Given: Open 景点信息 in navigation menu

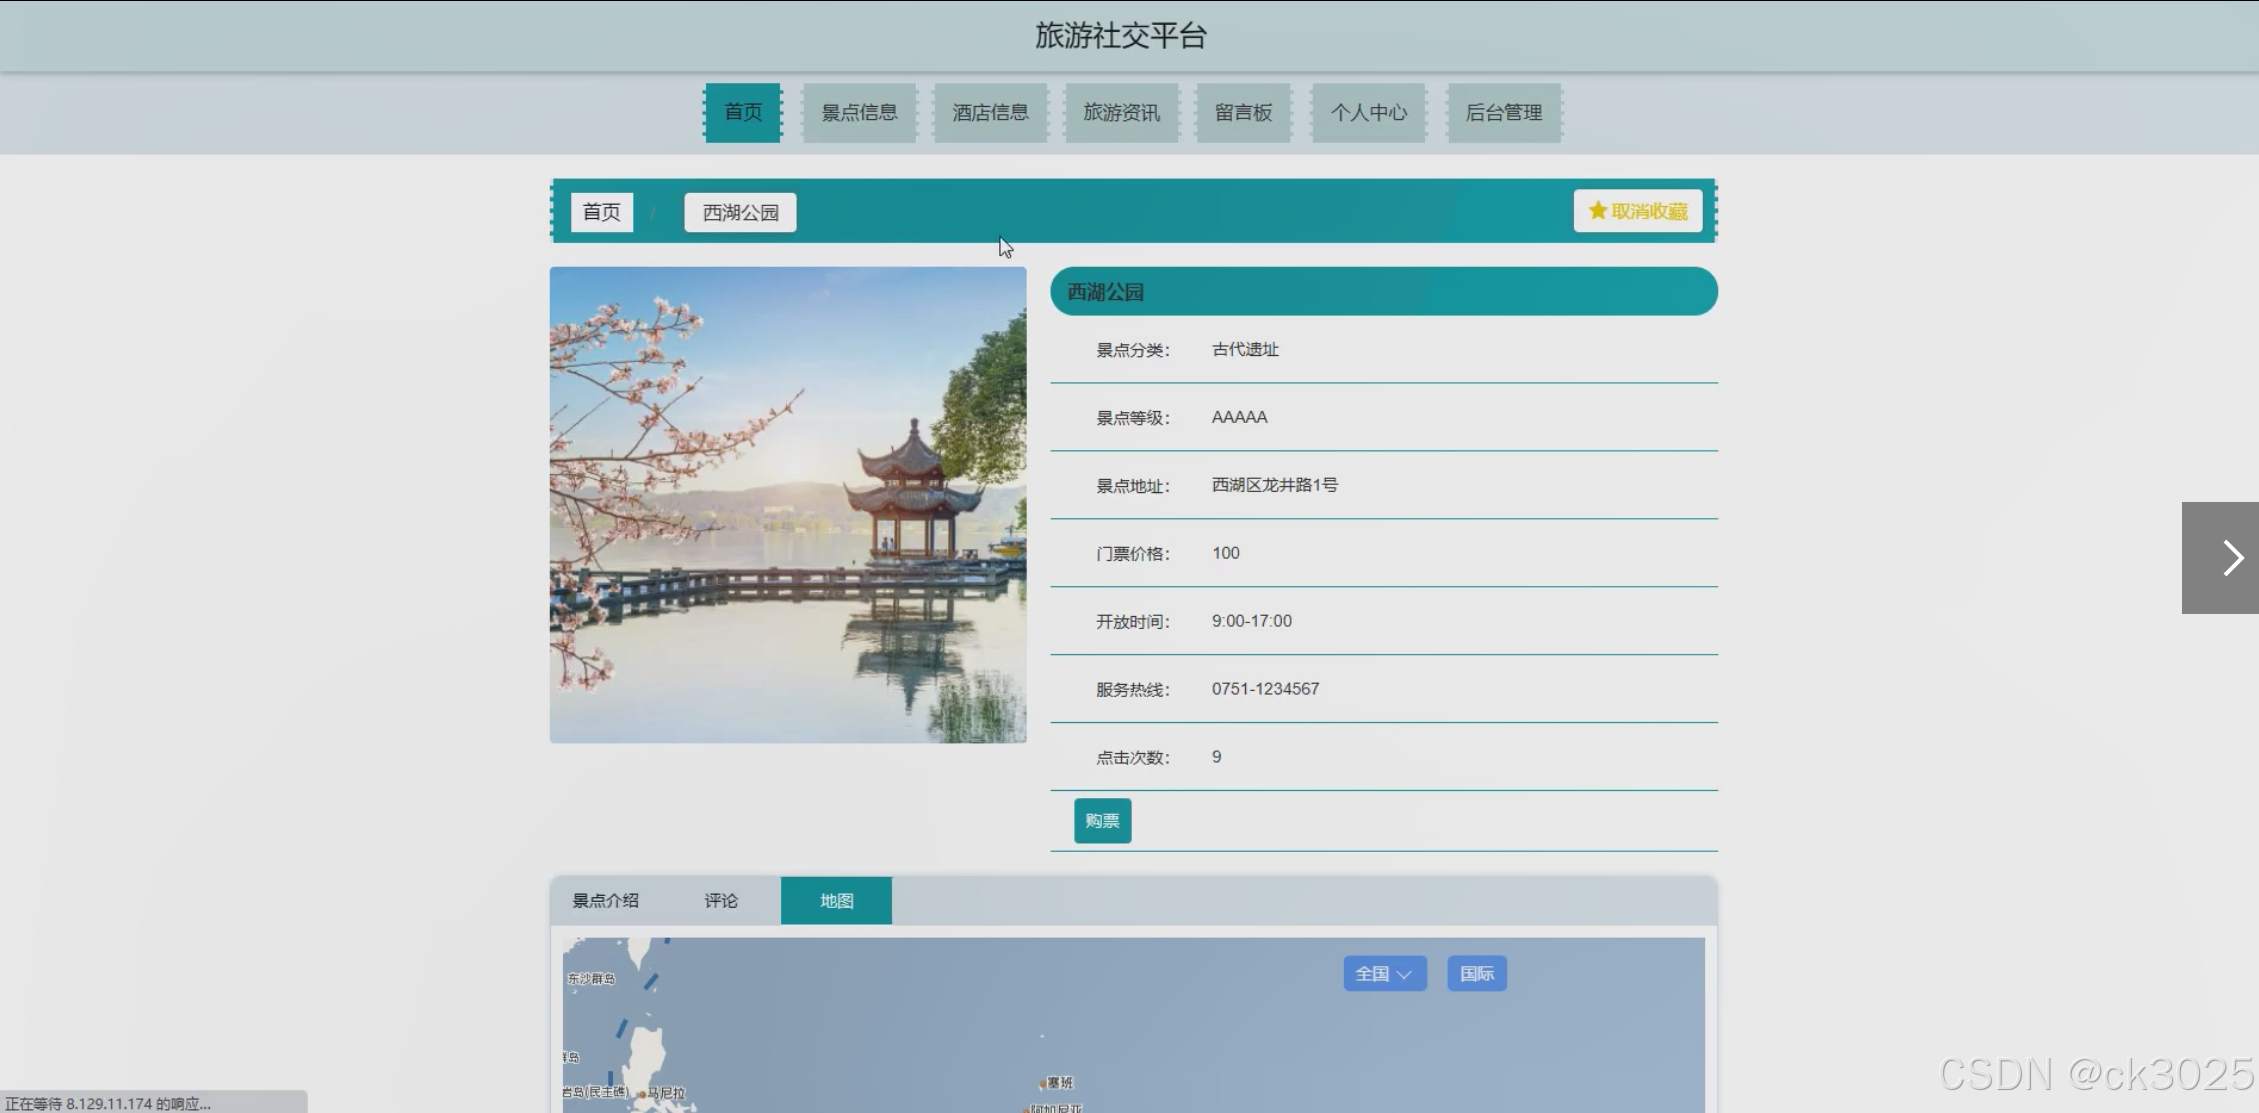Looking at the screenshot, I should coord(859,113).
